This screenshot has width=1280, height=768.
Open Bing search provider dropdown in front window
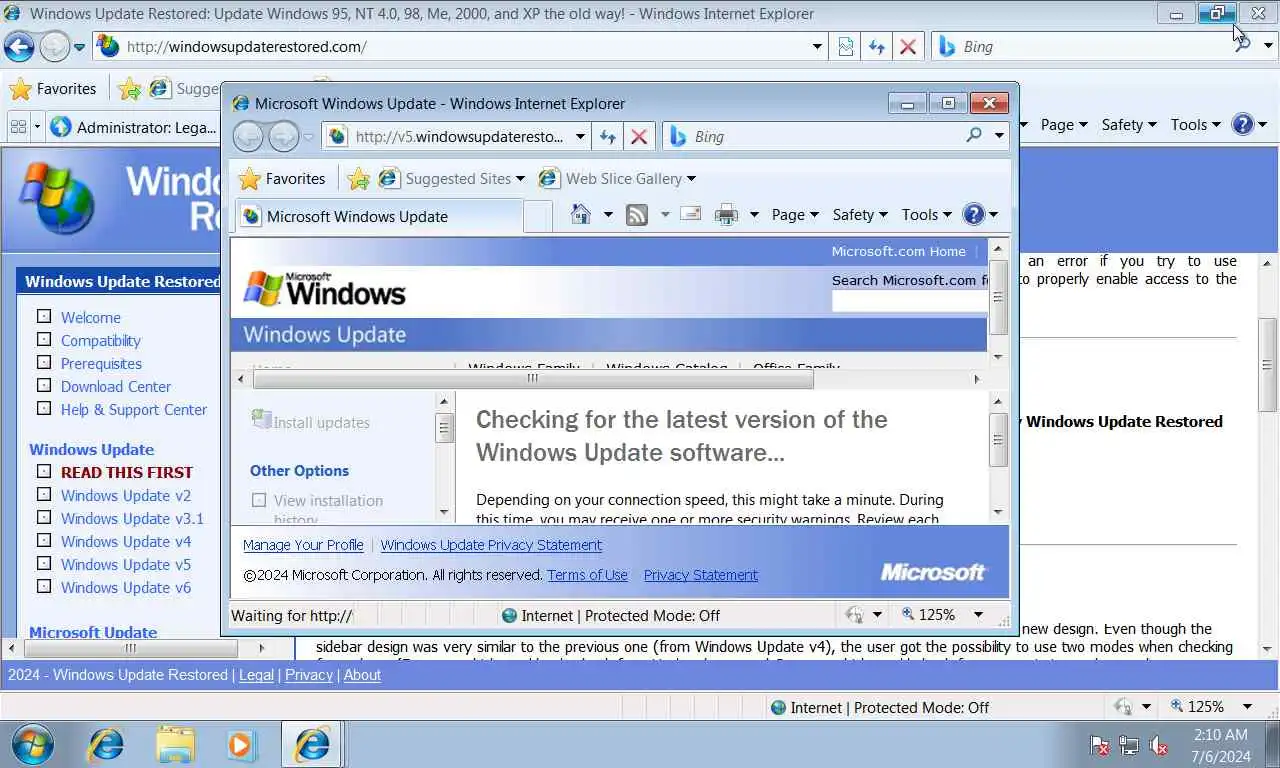999,136
